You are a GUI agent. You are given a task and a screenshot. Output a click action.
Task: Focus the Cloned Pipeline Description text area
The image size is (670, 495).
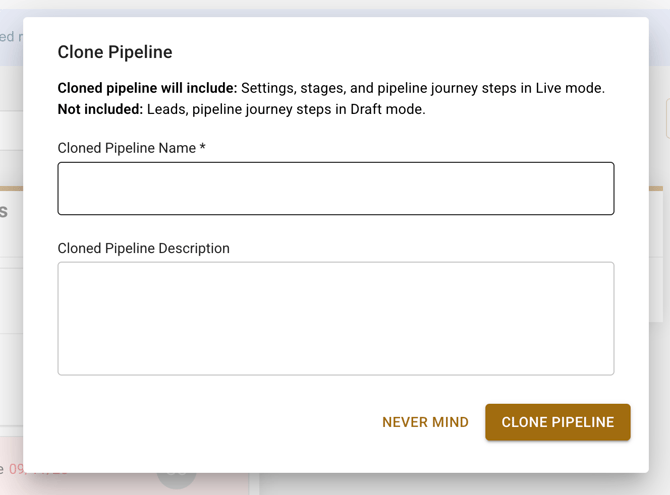coord(336,318)
